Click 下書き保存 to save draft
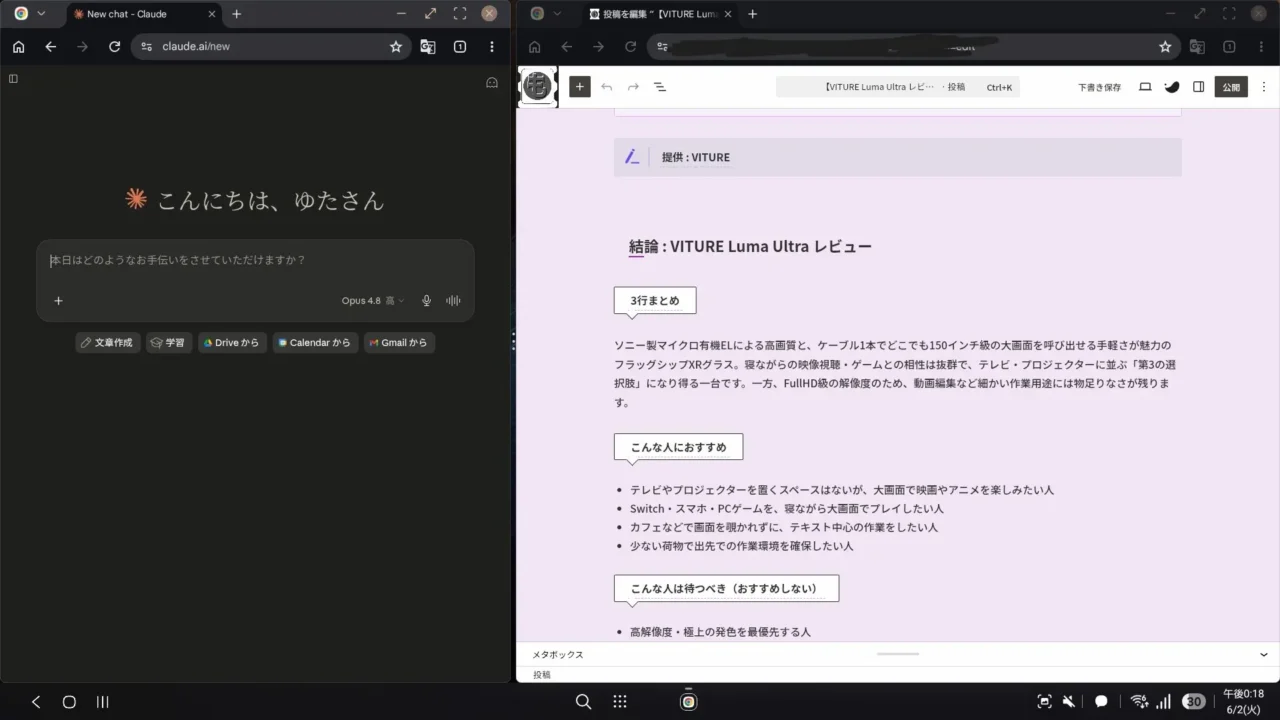1280x720 pixels. [x=1099, y=87]
